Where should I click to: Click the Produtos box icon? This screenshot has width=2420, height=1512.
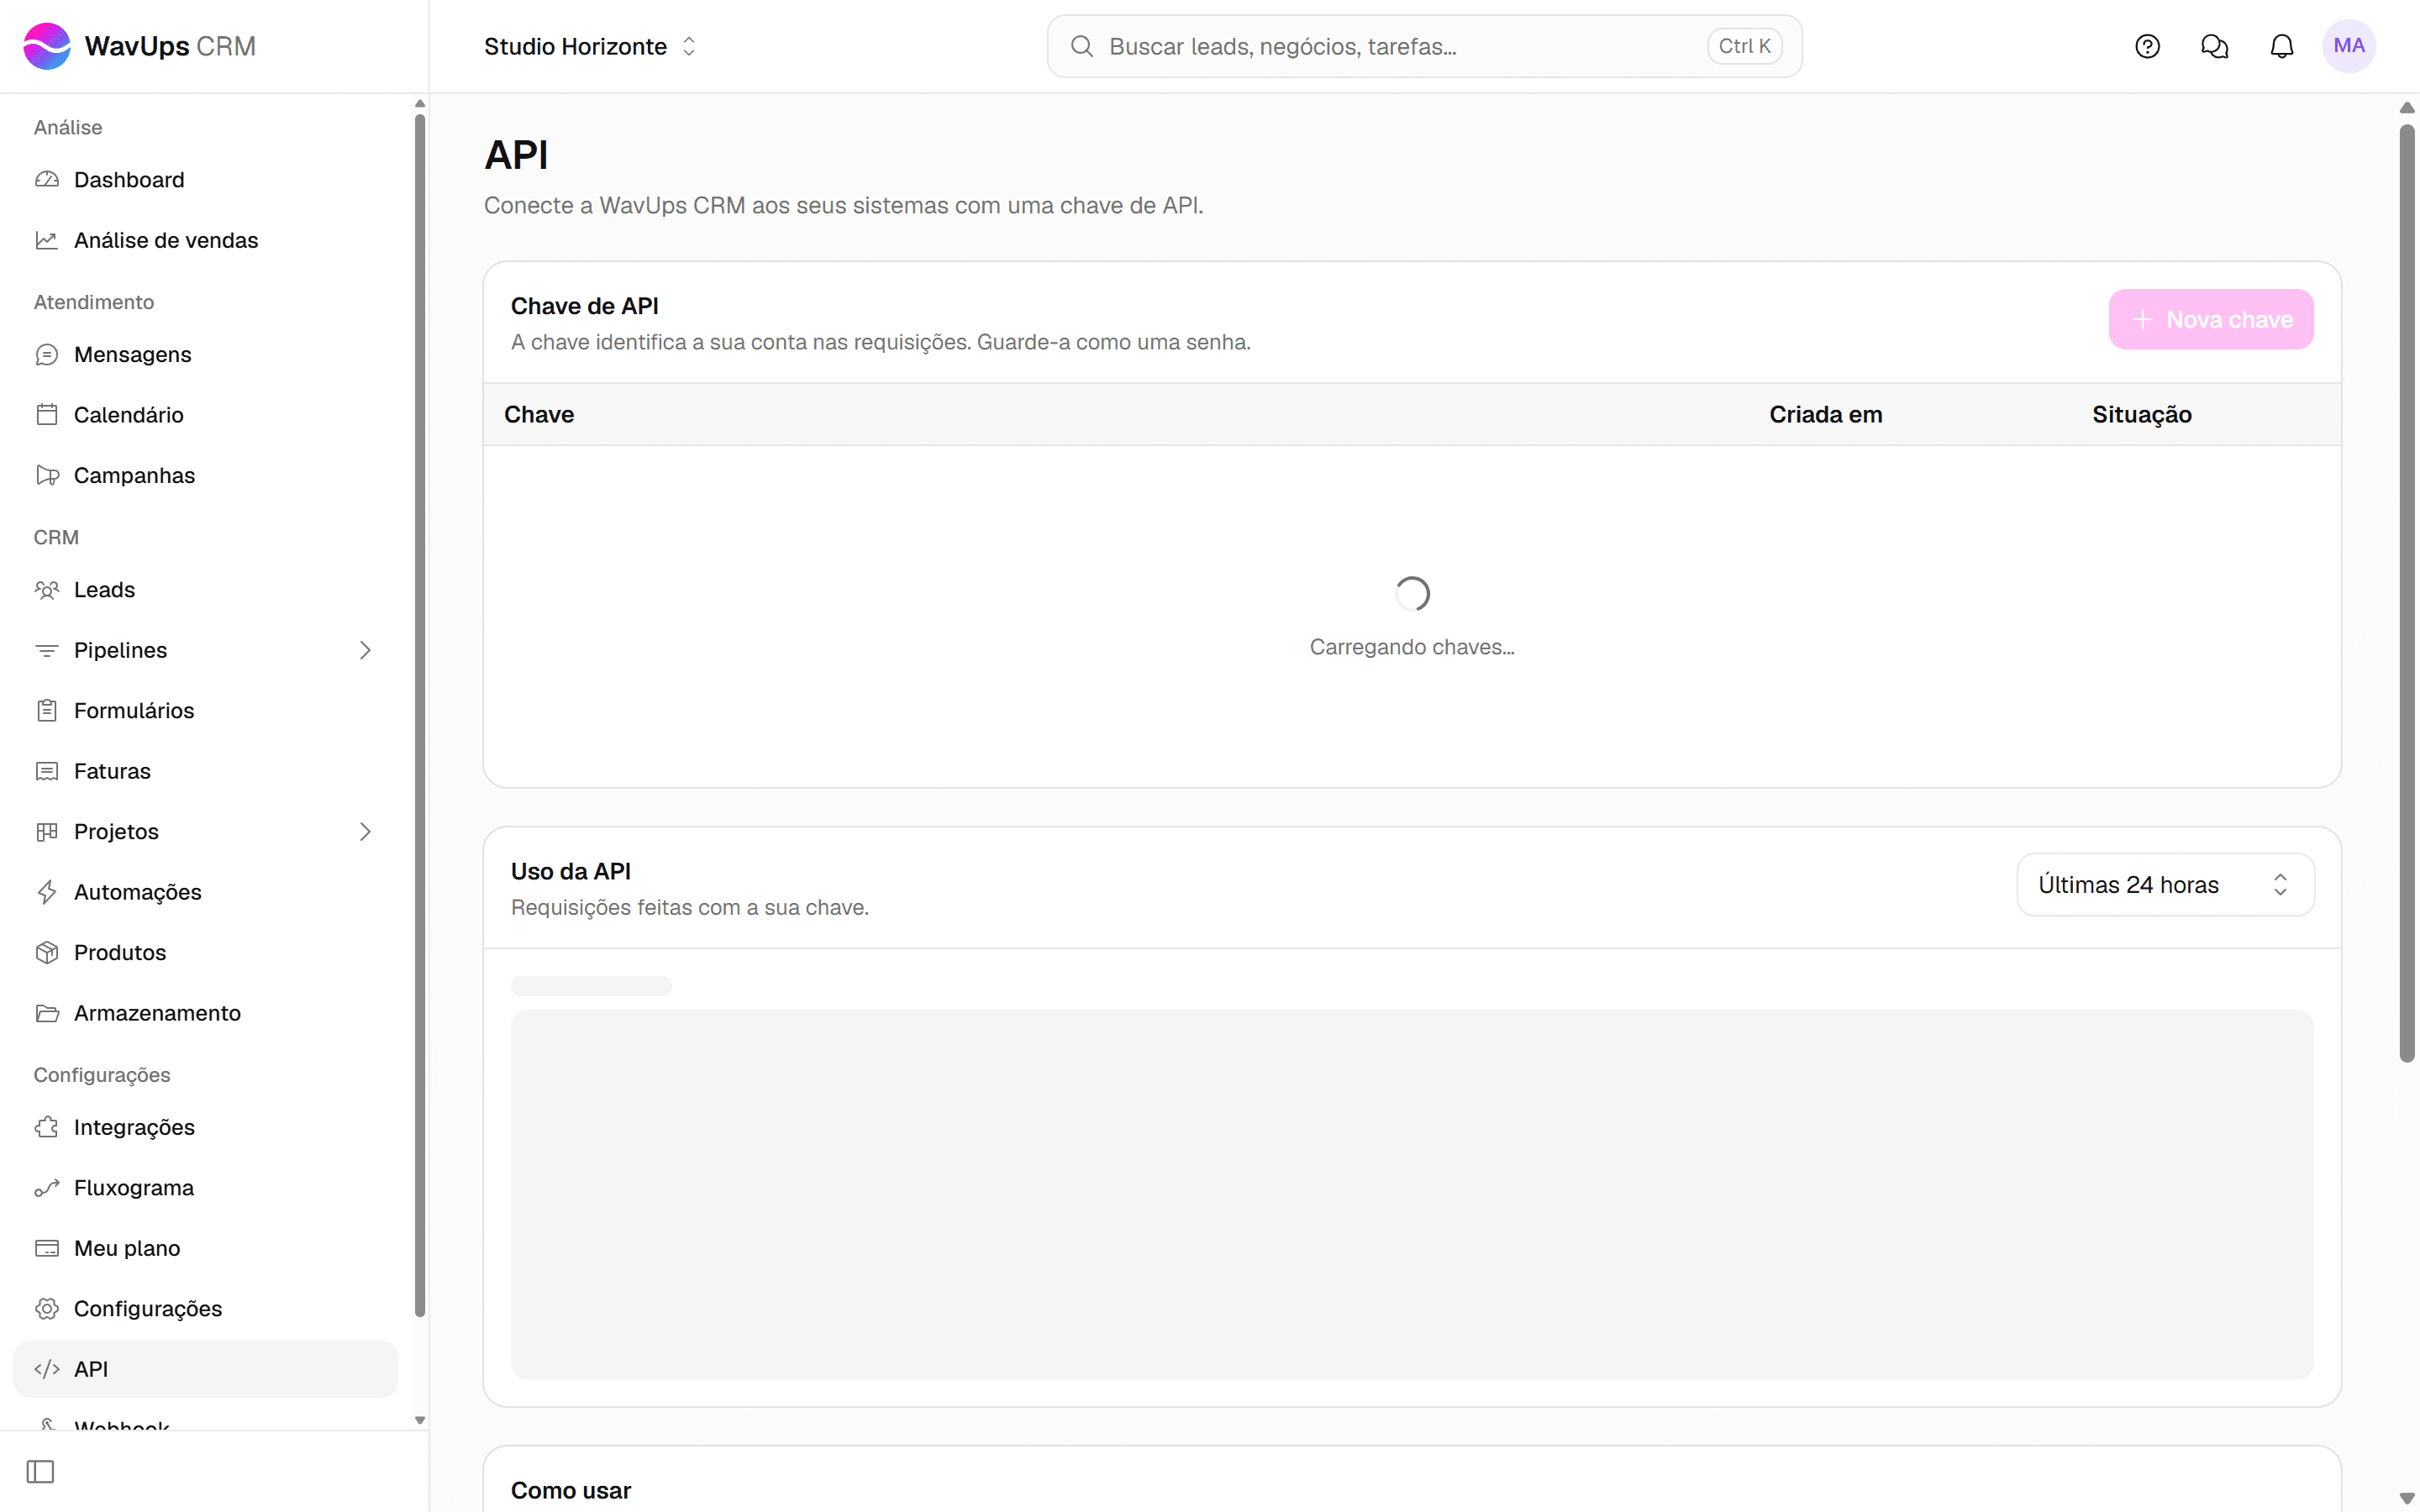tap(47, 952)
